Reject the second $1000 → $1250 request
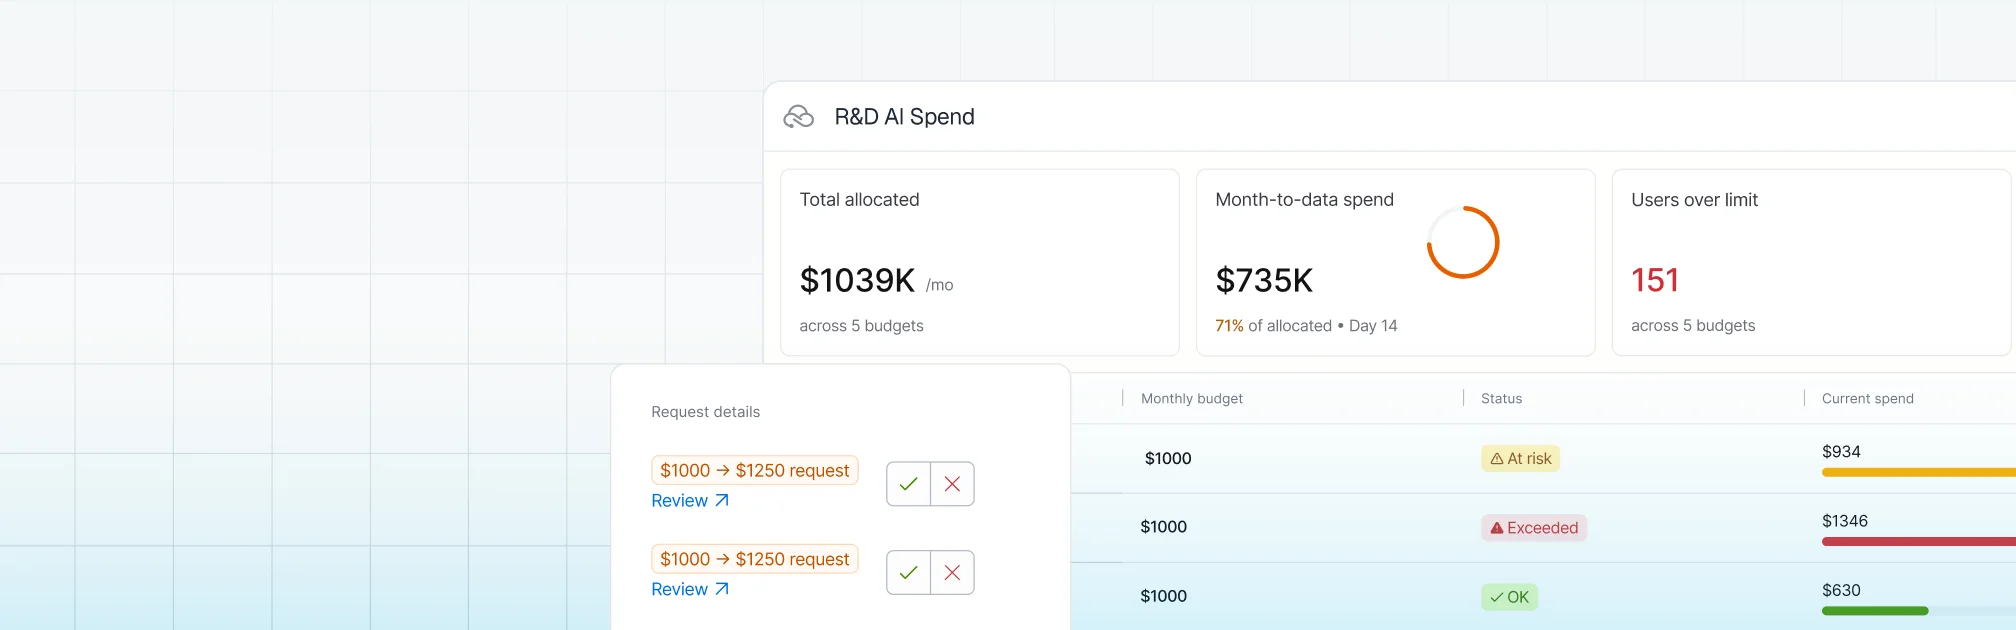Image resolution: width=2016 pixels, height=630 pixels. coord(952,573)
